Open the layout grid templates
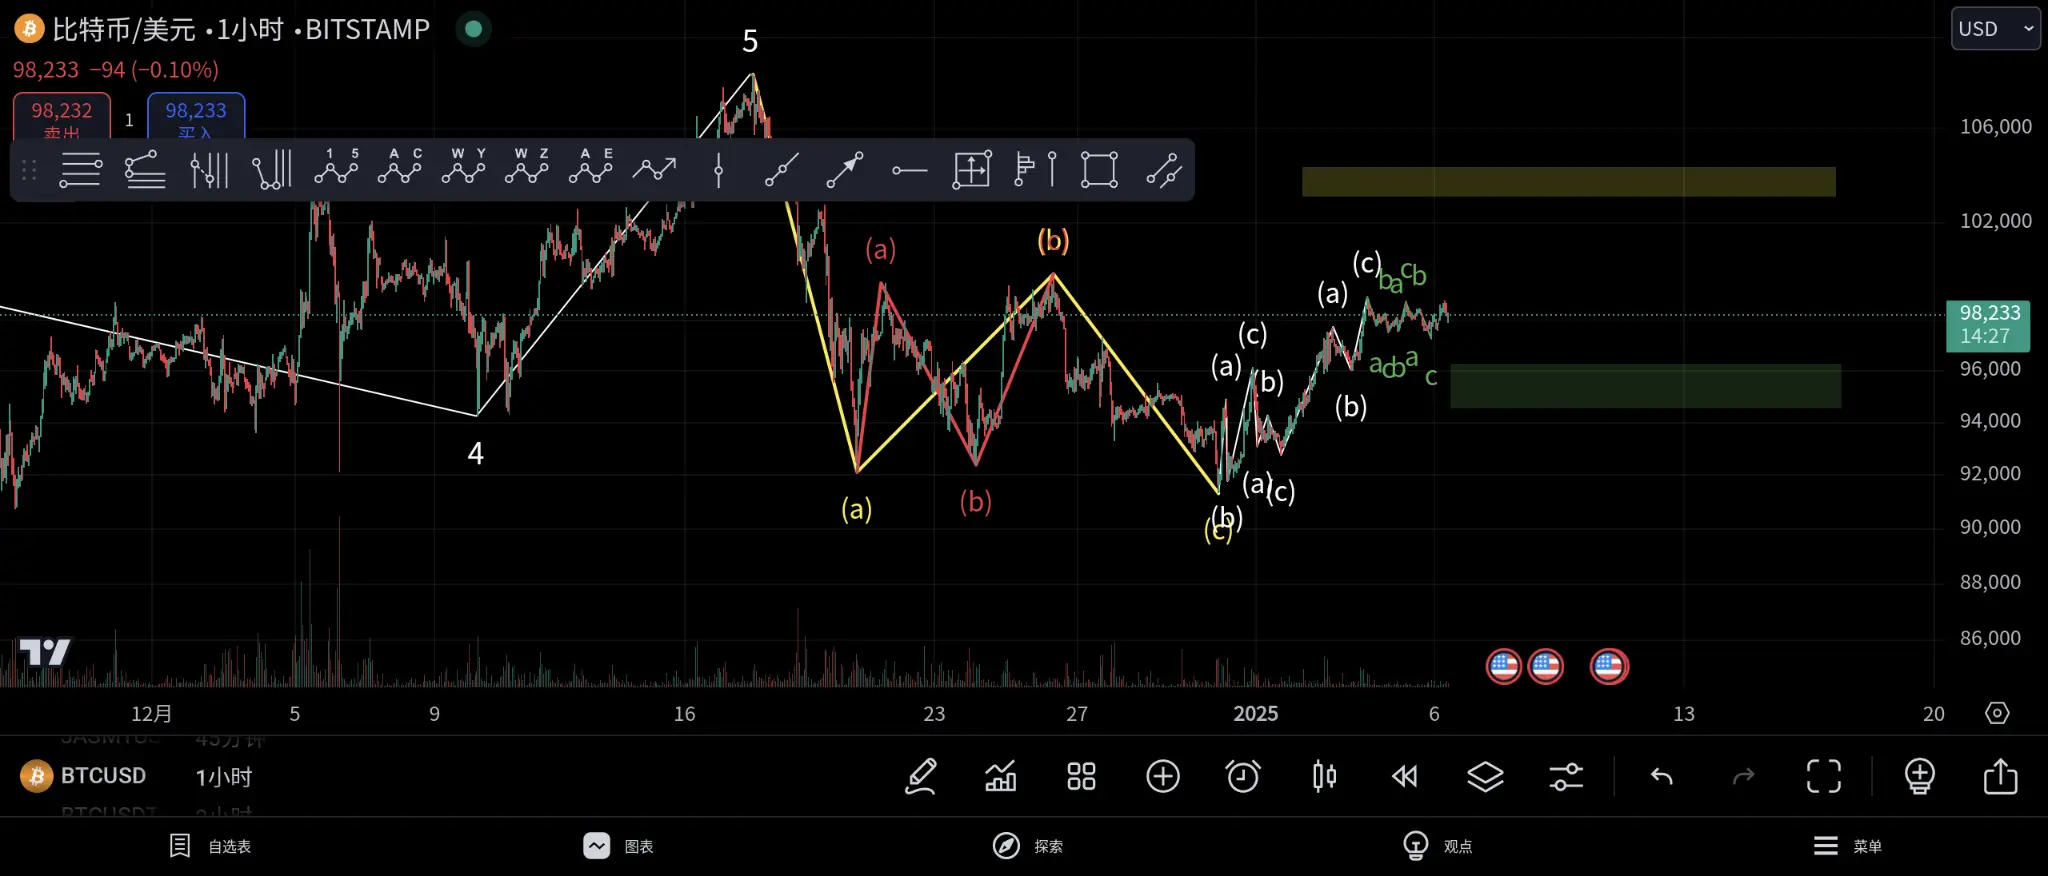2048x876 pixels. (1081, 776)
